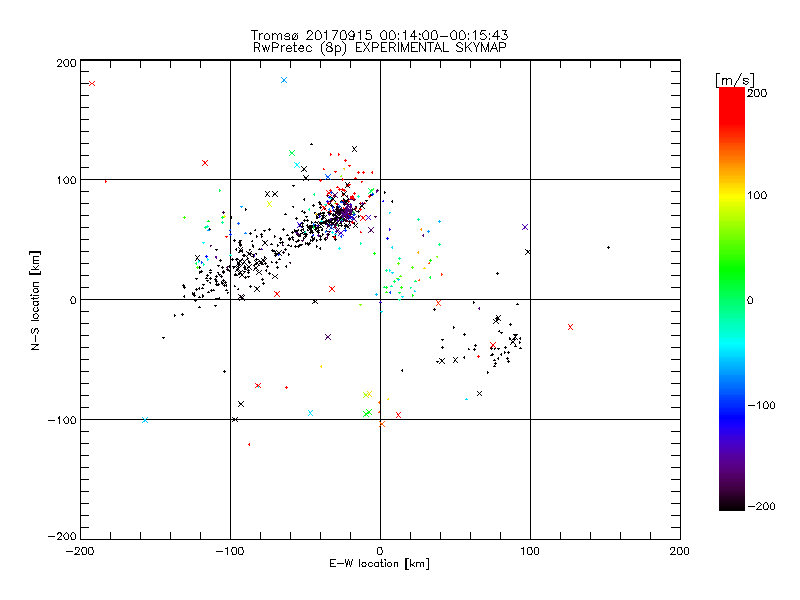The width and height of the screenshot is (800, 600).
Task: Click the x-axis tick label "-100"
Action: [230, 551]
